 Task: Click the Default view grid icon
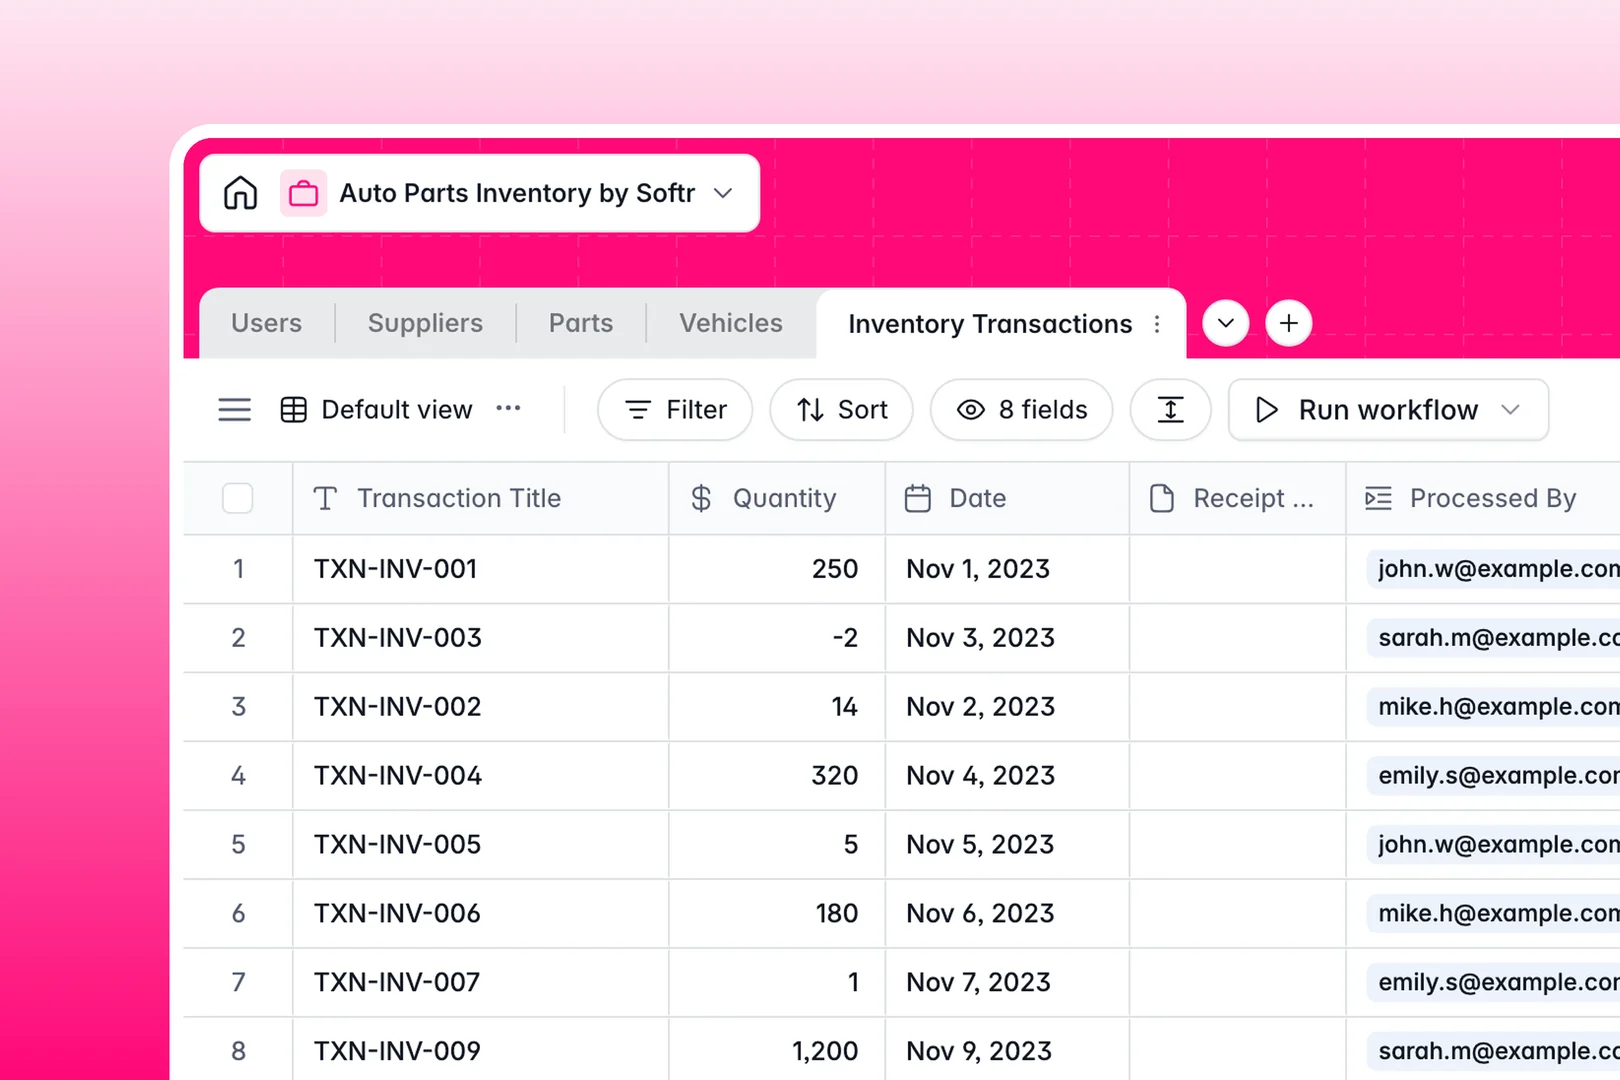(x=294, y=410)
